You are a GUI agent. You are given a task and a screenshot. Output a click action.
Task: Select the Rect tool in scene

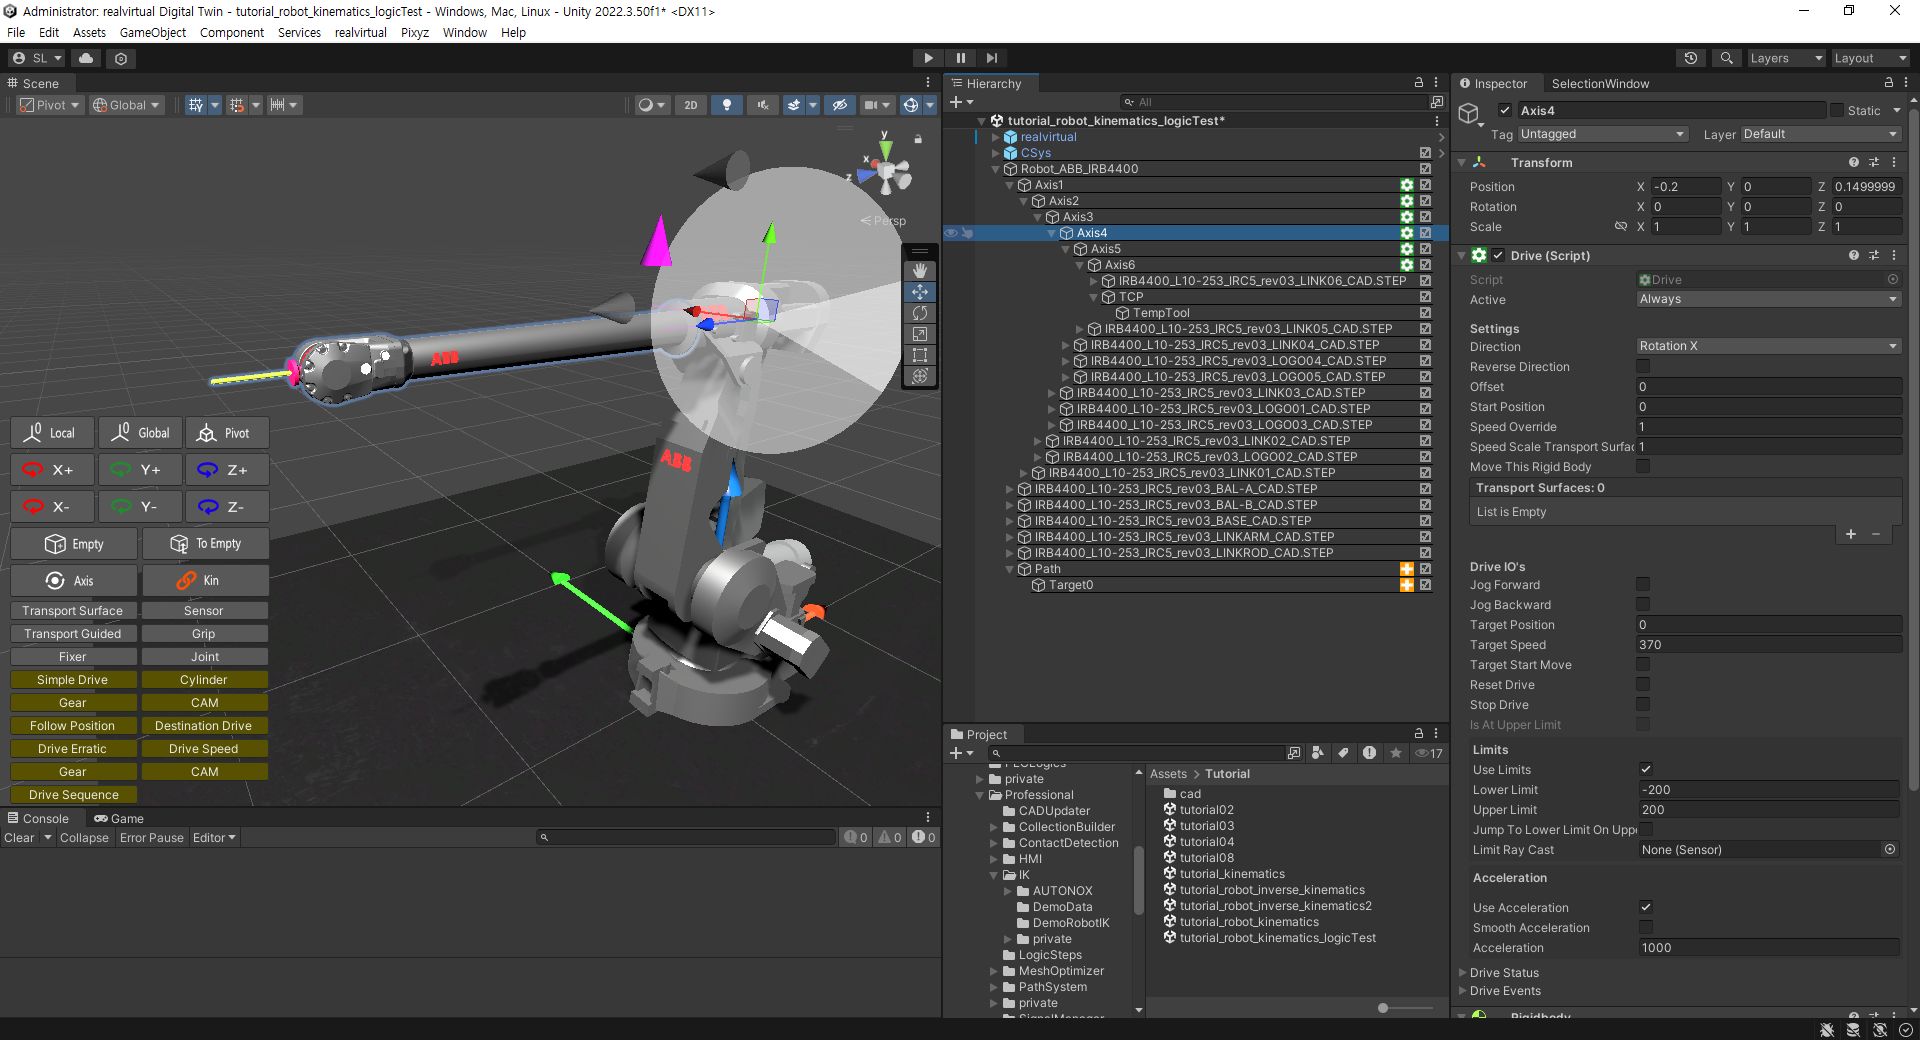pos(920,355)
